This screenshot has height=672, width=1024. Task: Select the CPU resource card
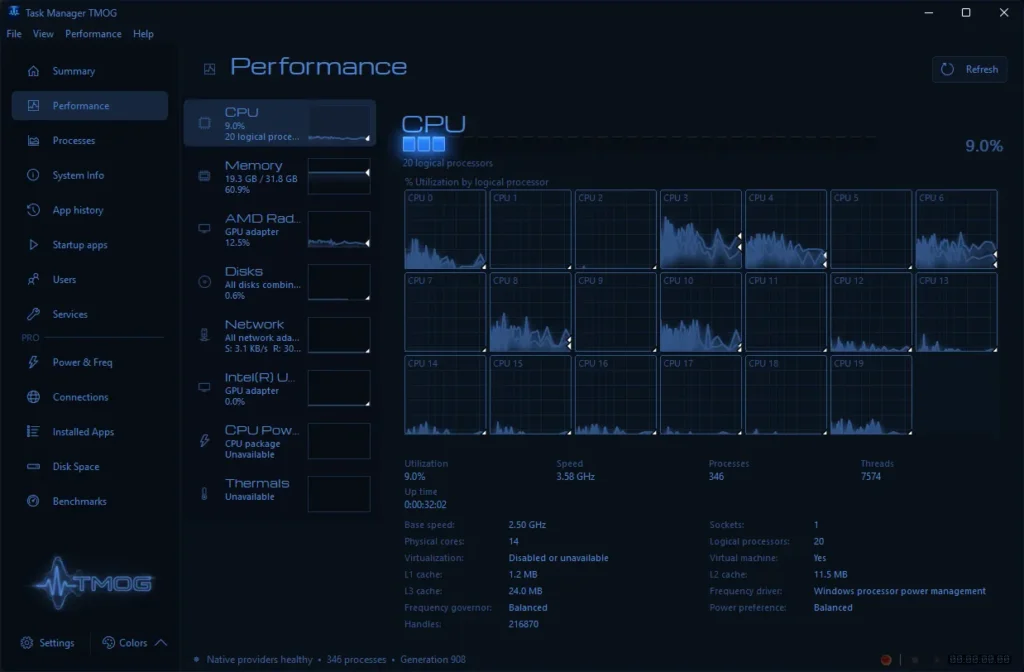pos(280,123)
